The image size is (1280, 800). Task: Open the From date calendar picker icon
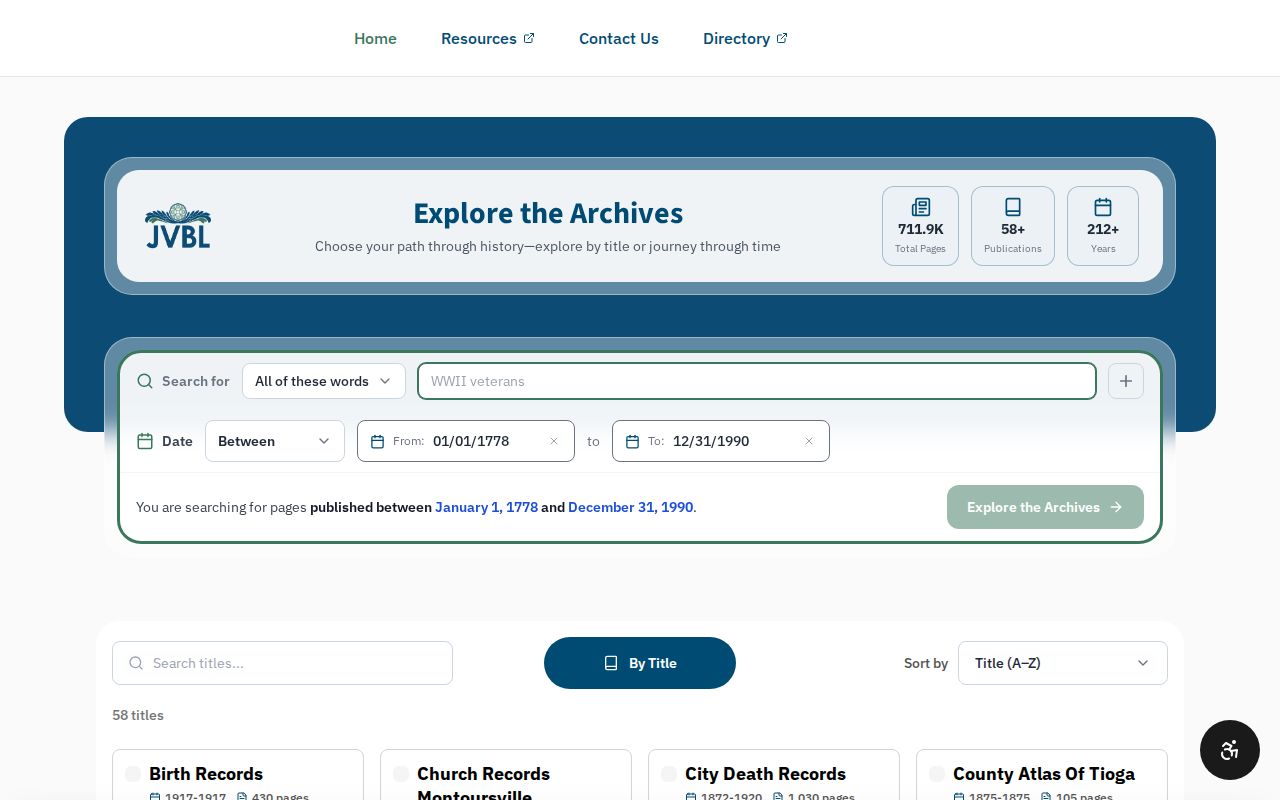[x=377, y=441]
